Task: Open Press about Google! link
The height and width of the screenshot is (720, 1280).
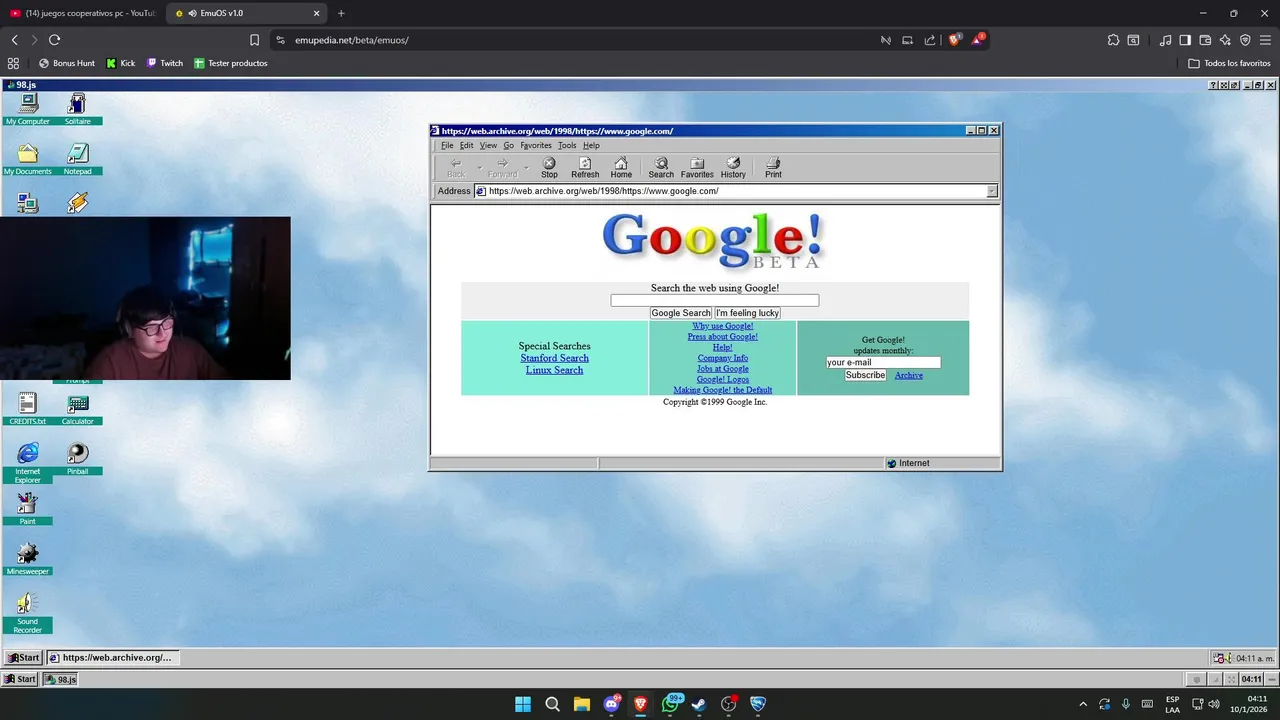Action: [x=722, y=337]
